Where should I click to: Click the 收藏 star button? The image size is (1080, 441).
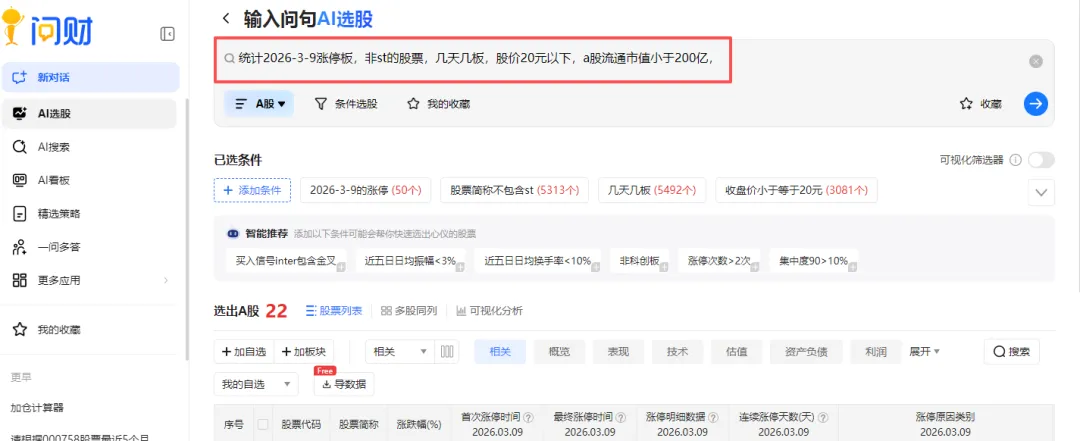(980, 104)
